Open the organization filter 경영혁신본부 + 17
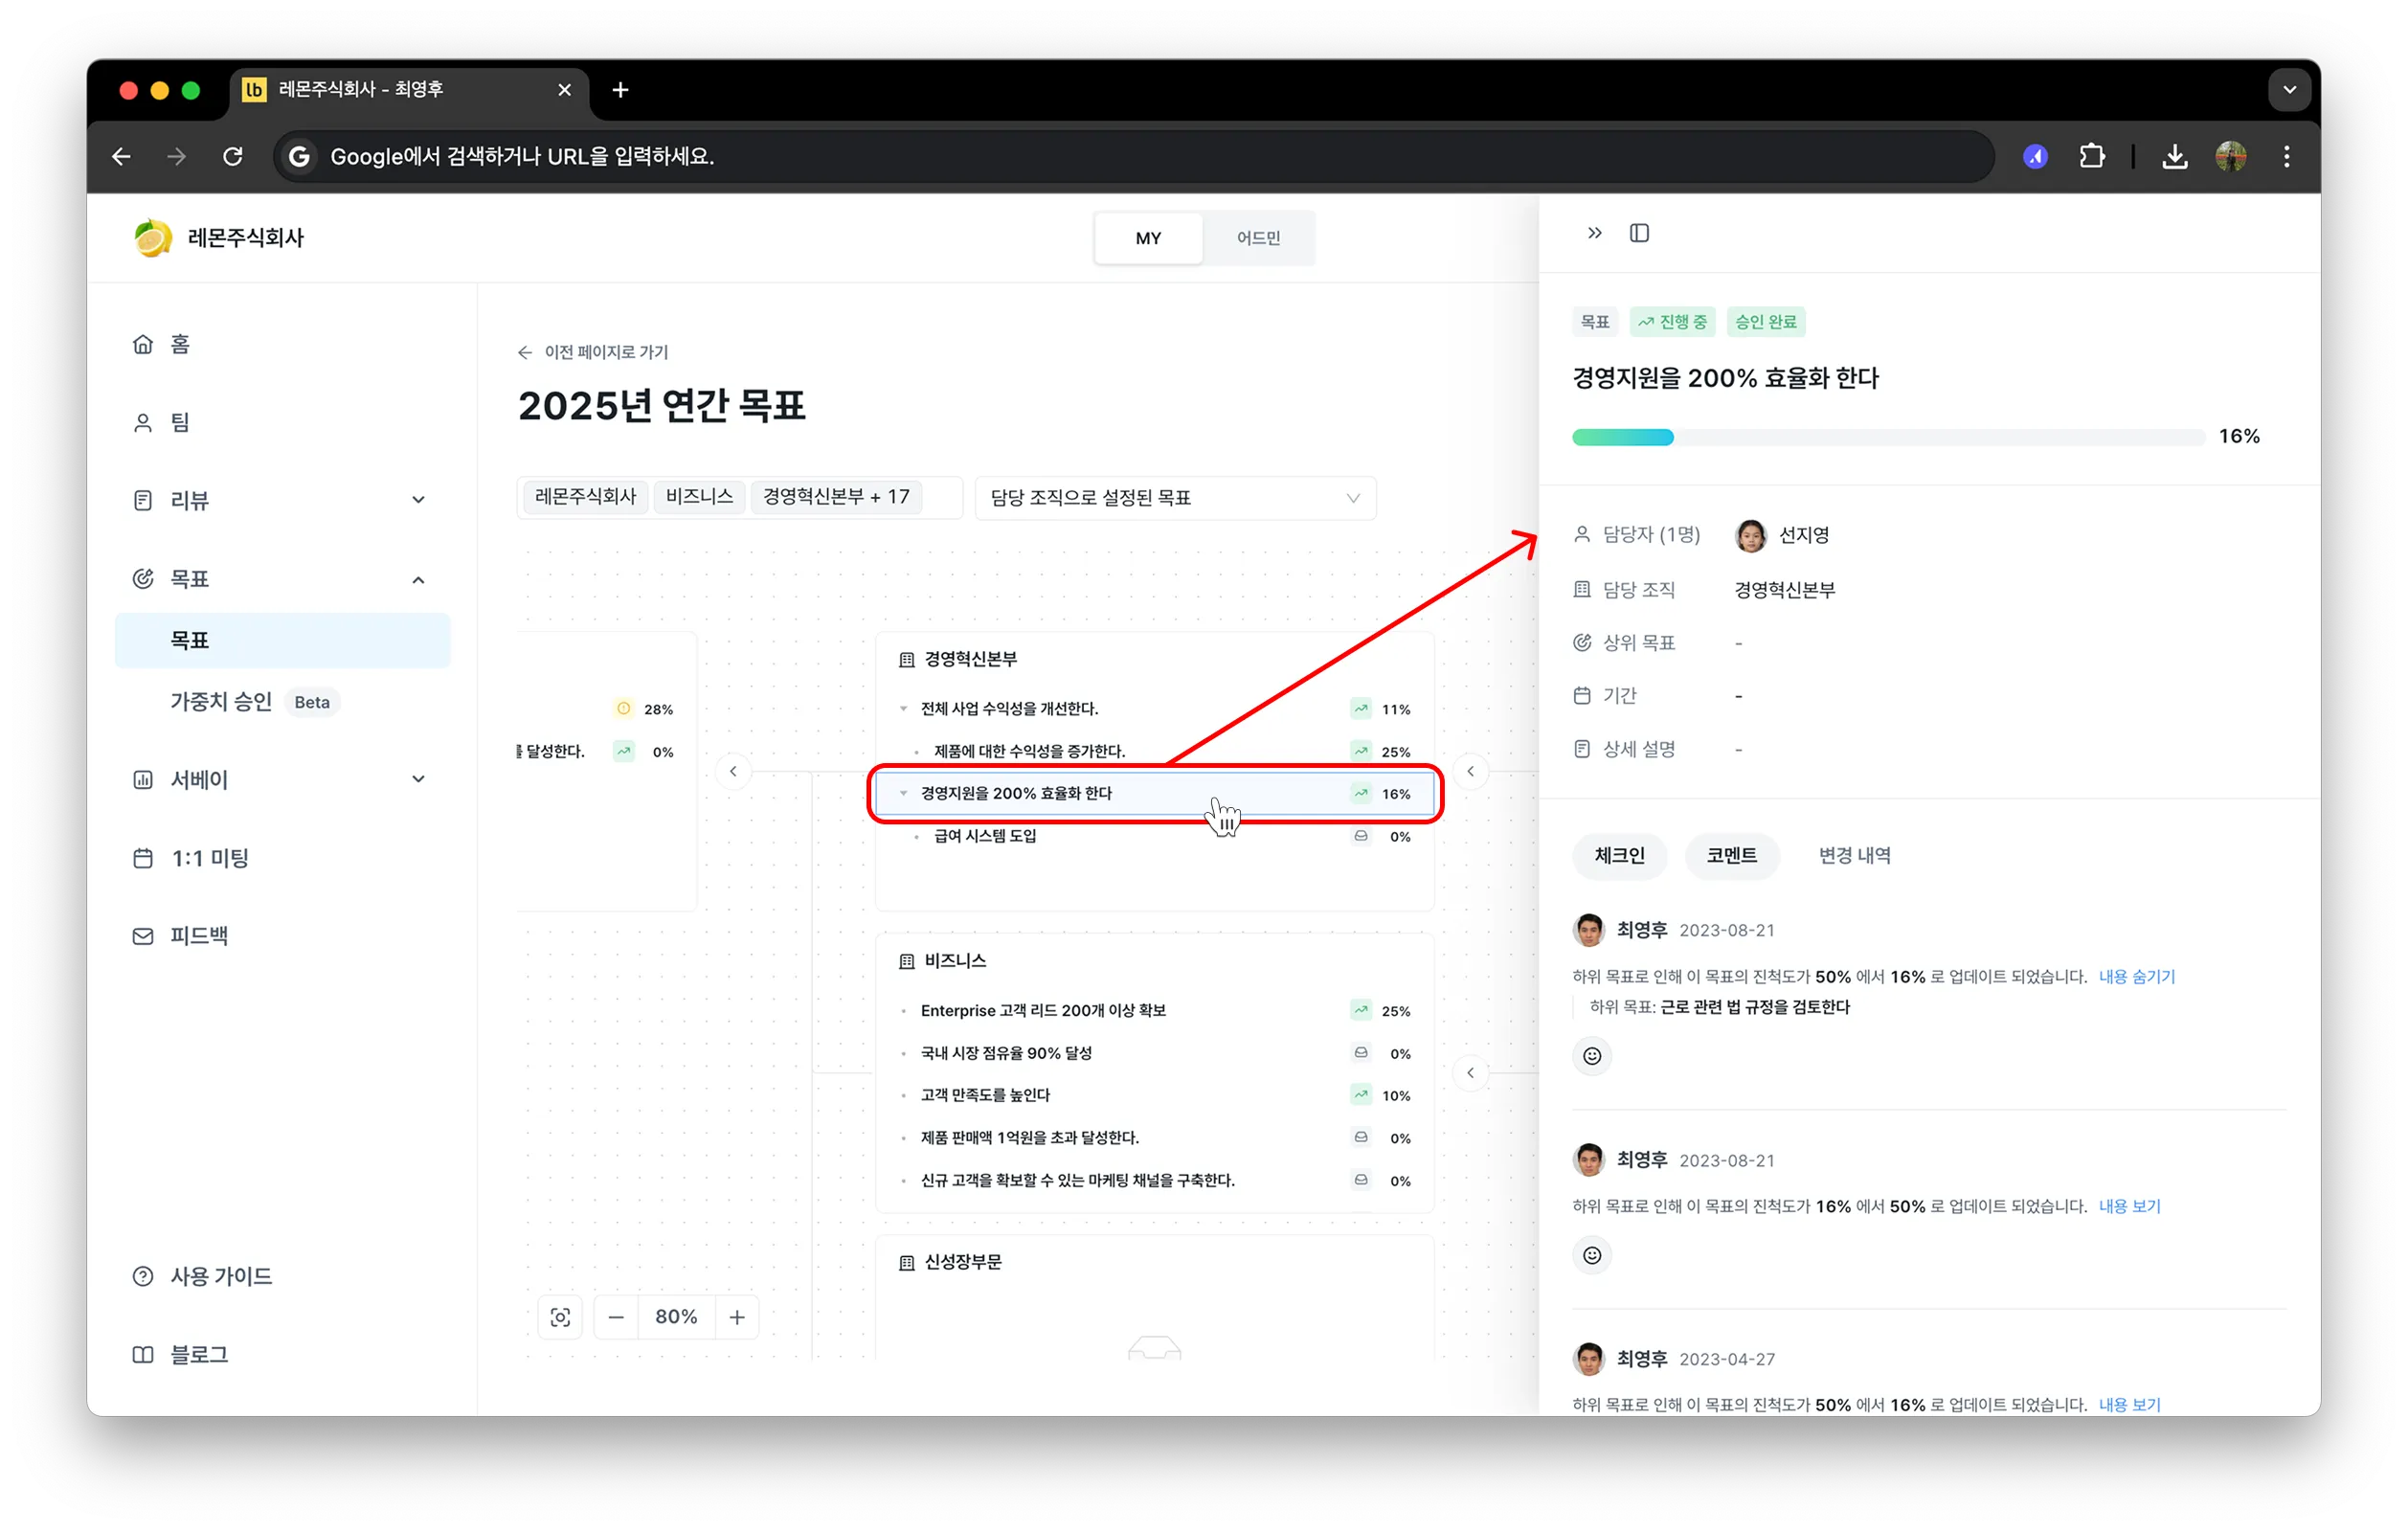Screen dimensions: 2408x1531 click(x=836, y=497)
